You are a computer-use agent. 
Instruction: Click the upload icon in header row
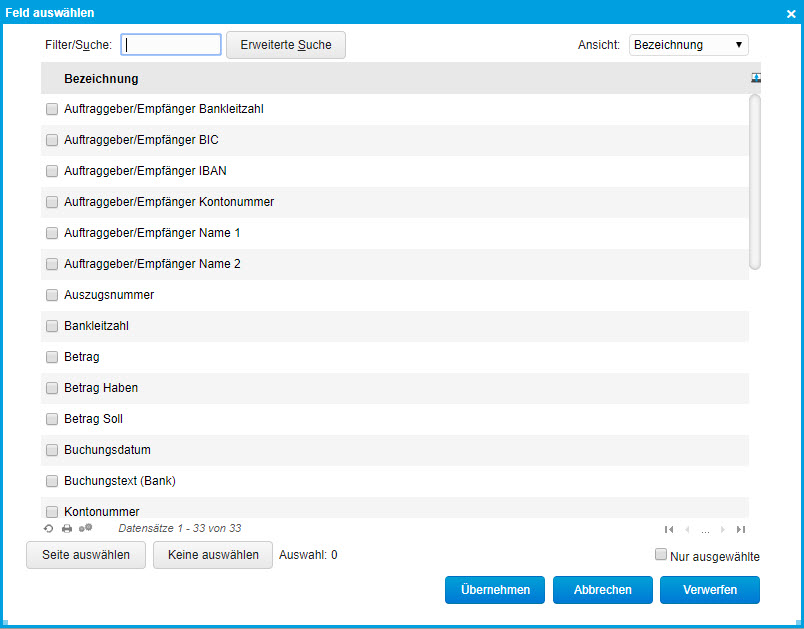(755, 78)
